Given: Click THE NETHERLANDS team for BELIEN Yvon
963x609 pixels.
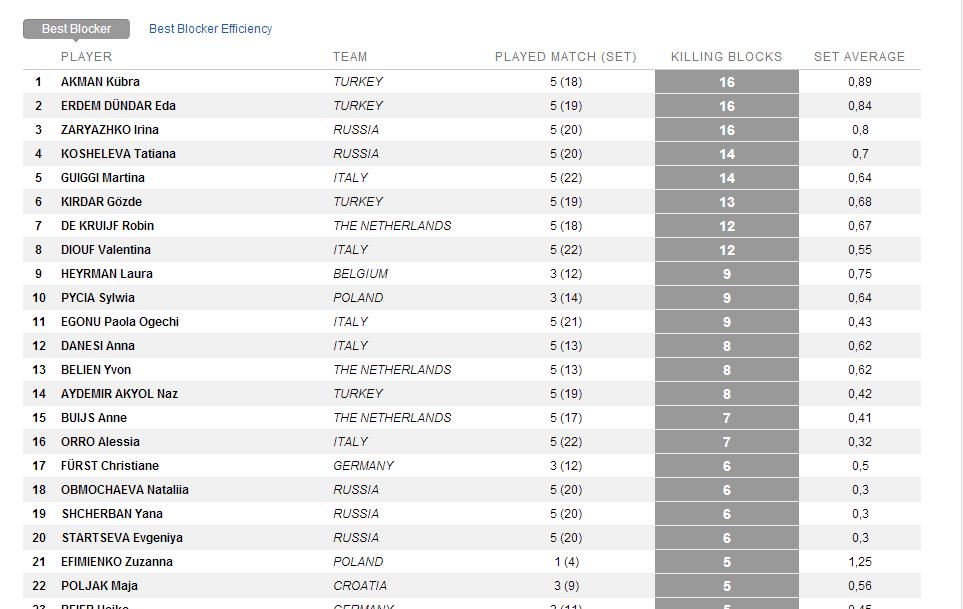Looking at the screenshot, I should click(392, 370).
